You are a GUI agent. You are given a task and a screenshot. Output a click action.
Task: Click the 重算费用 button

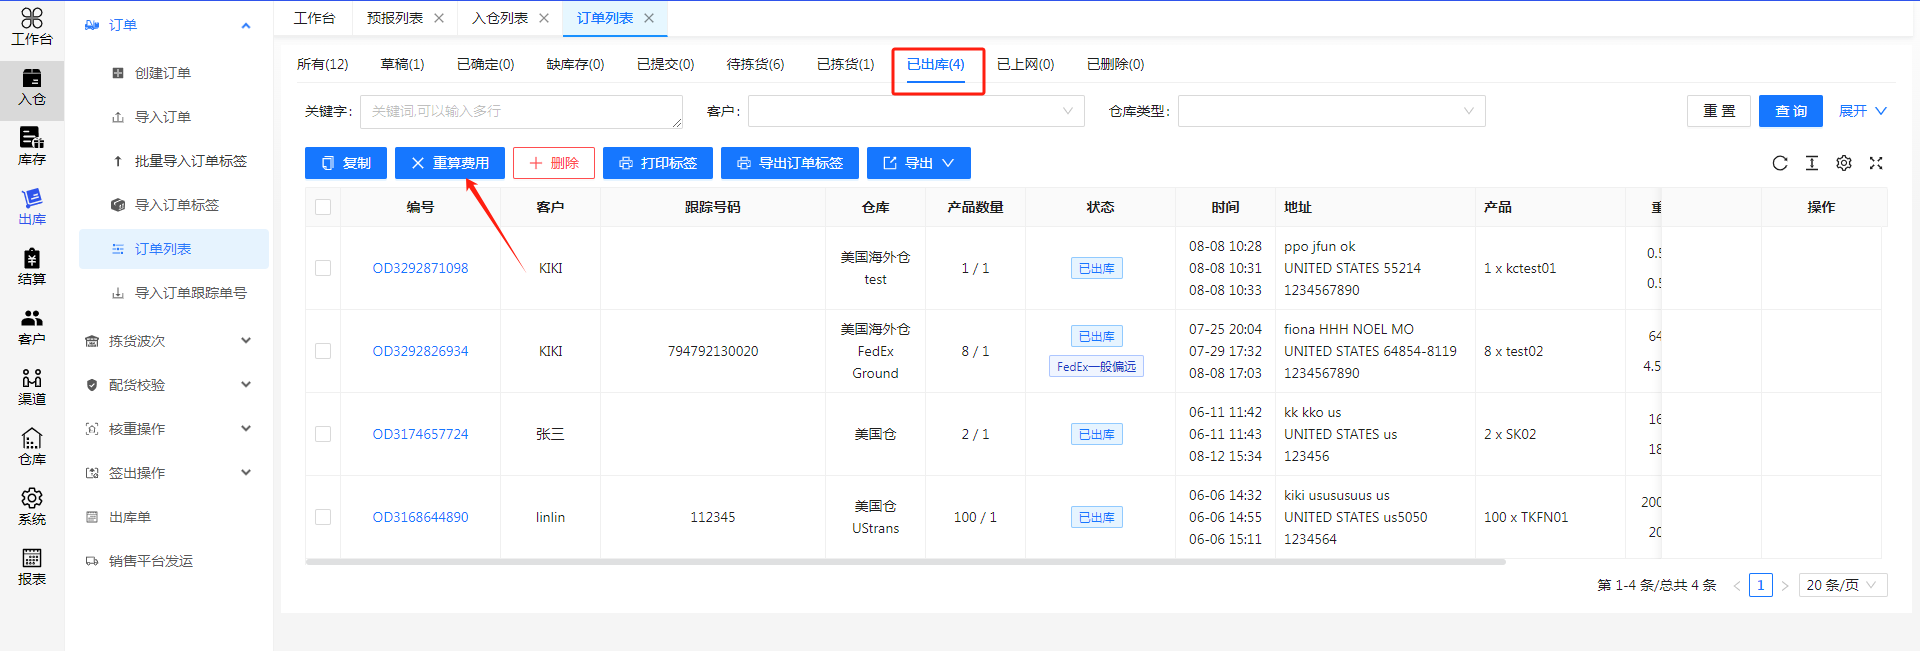[x=449, y=163]
